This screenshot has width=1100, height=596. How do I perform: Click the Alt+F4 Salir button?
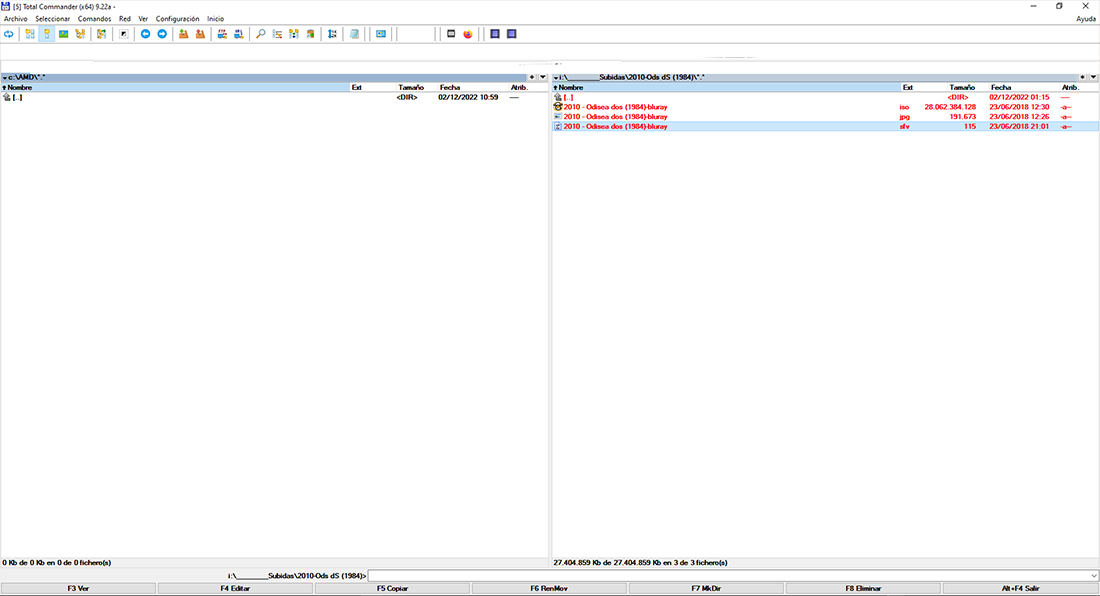click(1021, 588)
